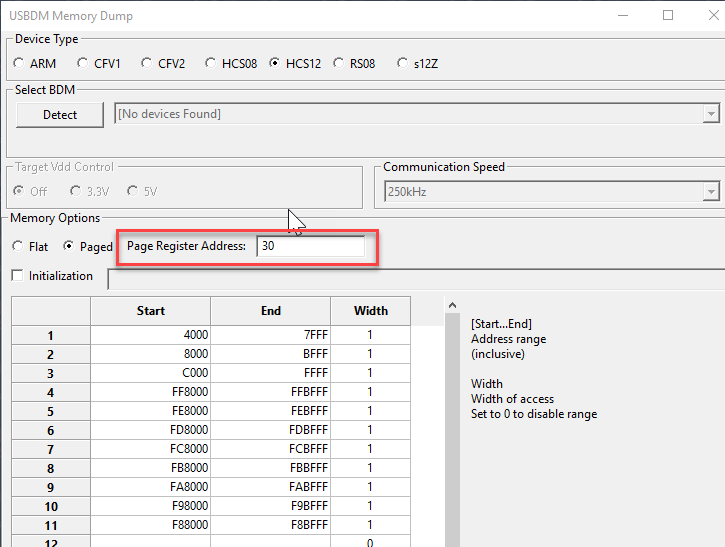Click Start cell FC8000
Viewport: 725px width, 547px height.
click(x=151, y=449)
